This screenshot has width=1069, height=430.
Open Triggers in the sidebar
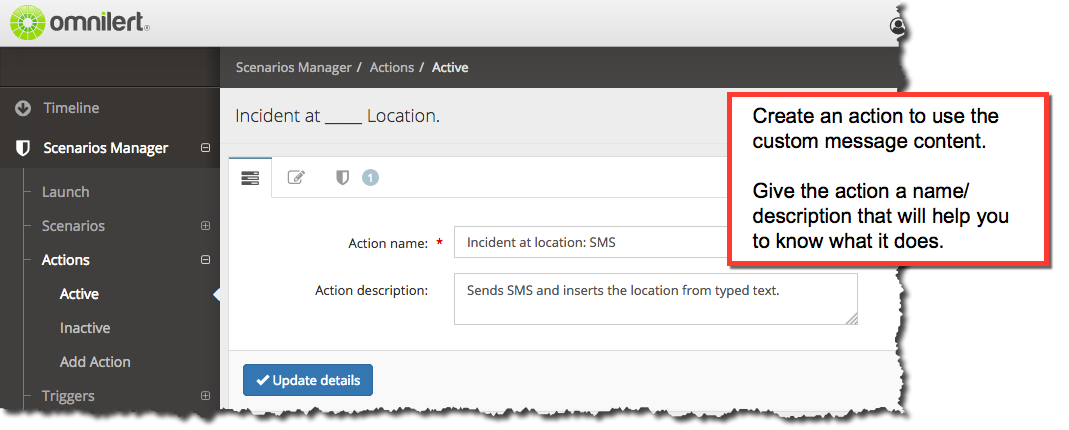pos(68,396)
